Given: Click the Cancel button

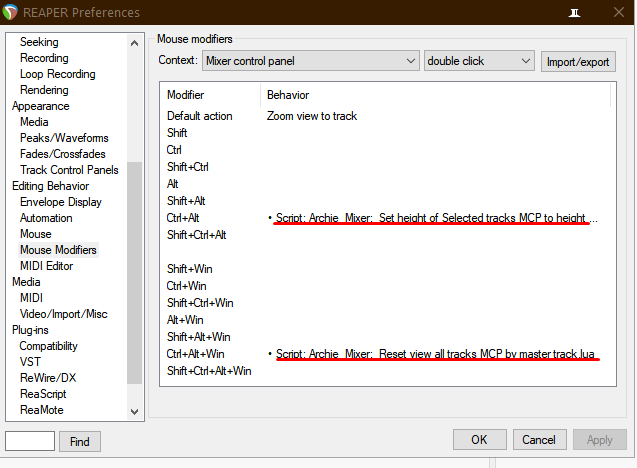Looking at the screenshot, I should (540, 440).
